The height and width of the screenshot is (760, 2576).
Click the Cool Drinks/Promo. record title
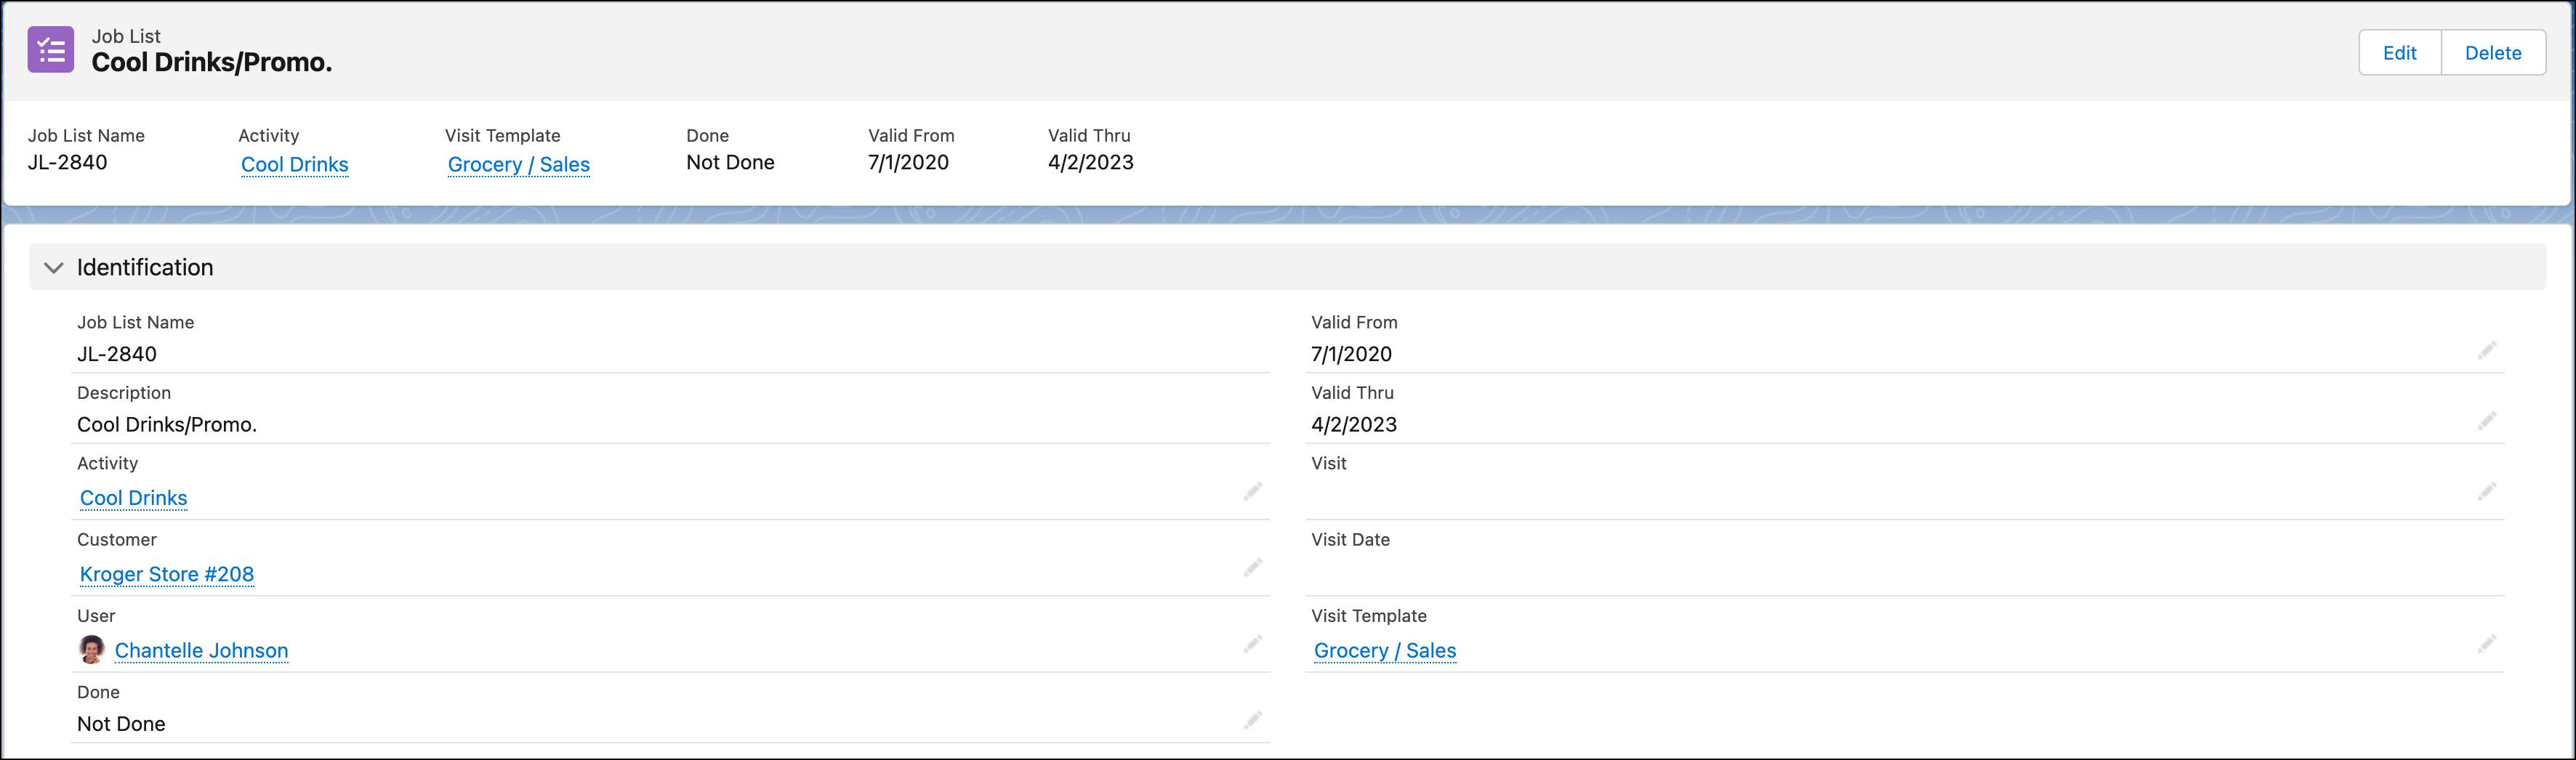(x=212, y=62)
